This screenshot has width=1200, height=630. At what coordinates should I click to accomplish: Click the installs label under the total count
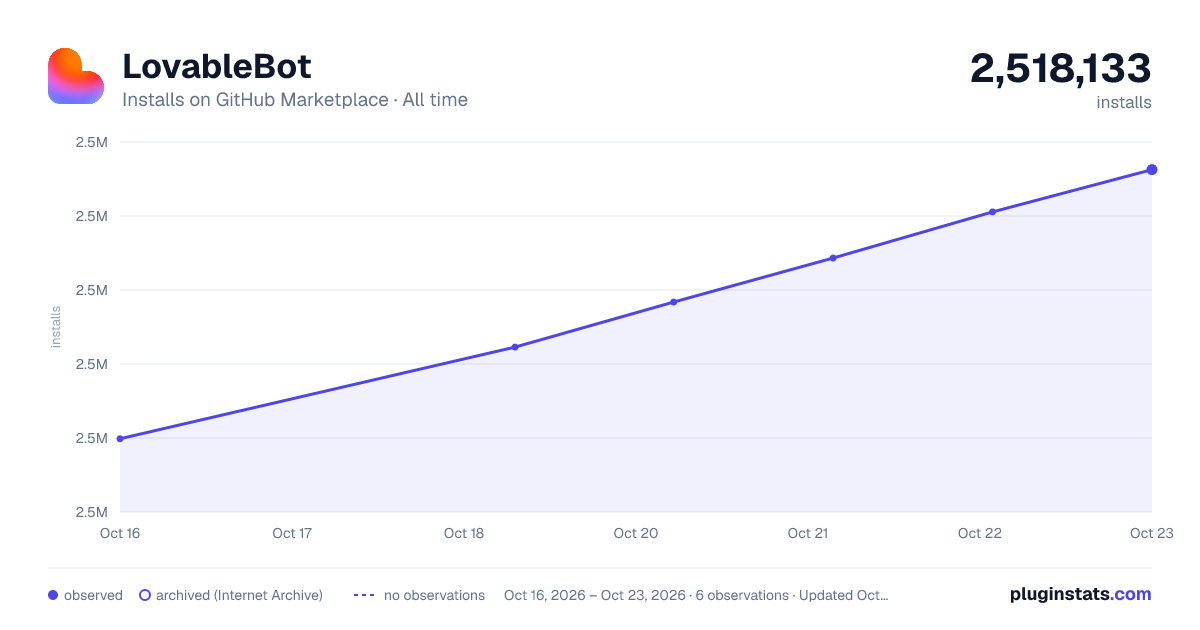click(x=1124, y=102)
